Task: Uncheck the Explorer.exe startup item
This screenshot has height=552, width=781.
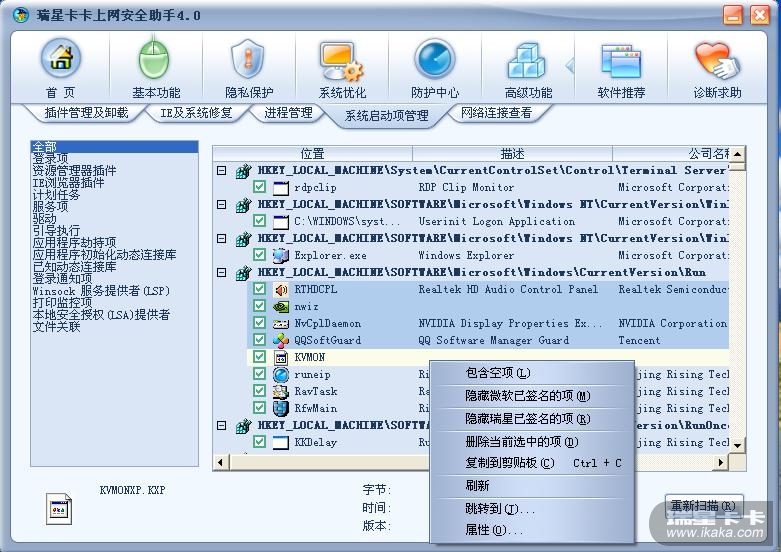Action: pyautogui.click(x=259, y=255)
